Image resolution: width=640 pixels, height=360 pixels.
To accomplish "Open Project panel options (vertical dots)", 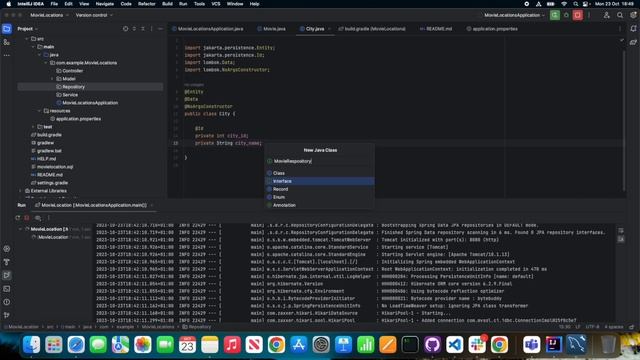I will point(151,29).
